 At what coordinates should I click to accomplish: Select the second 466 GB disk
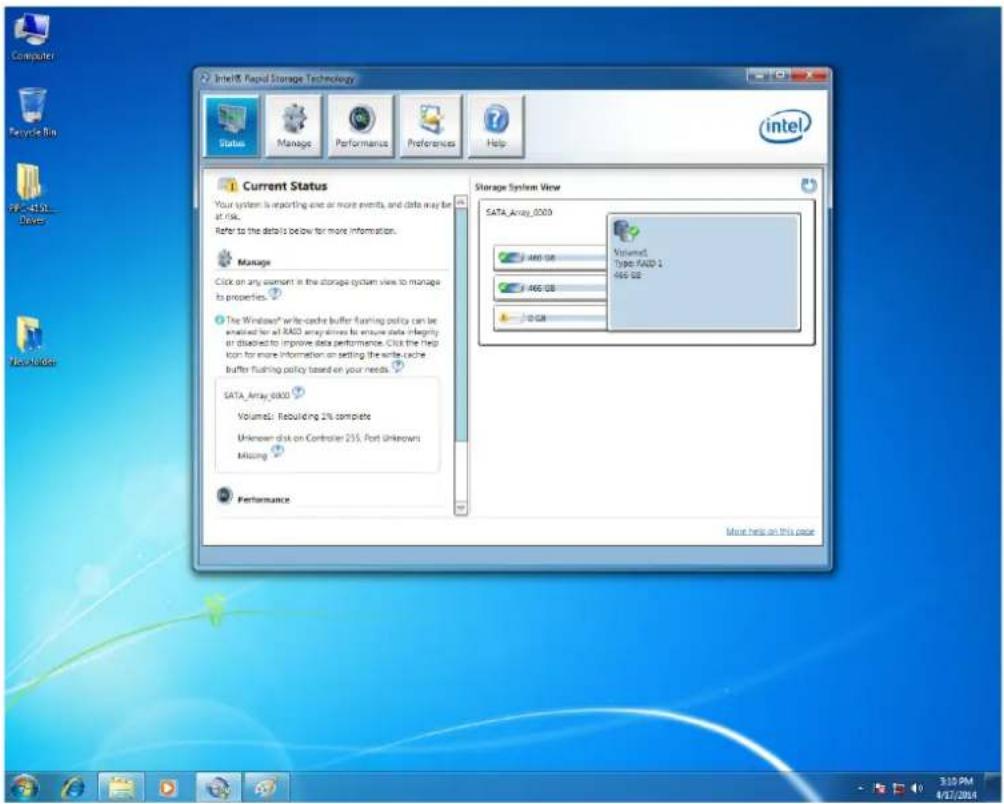[551, 288]
